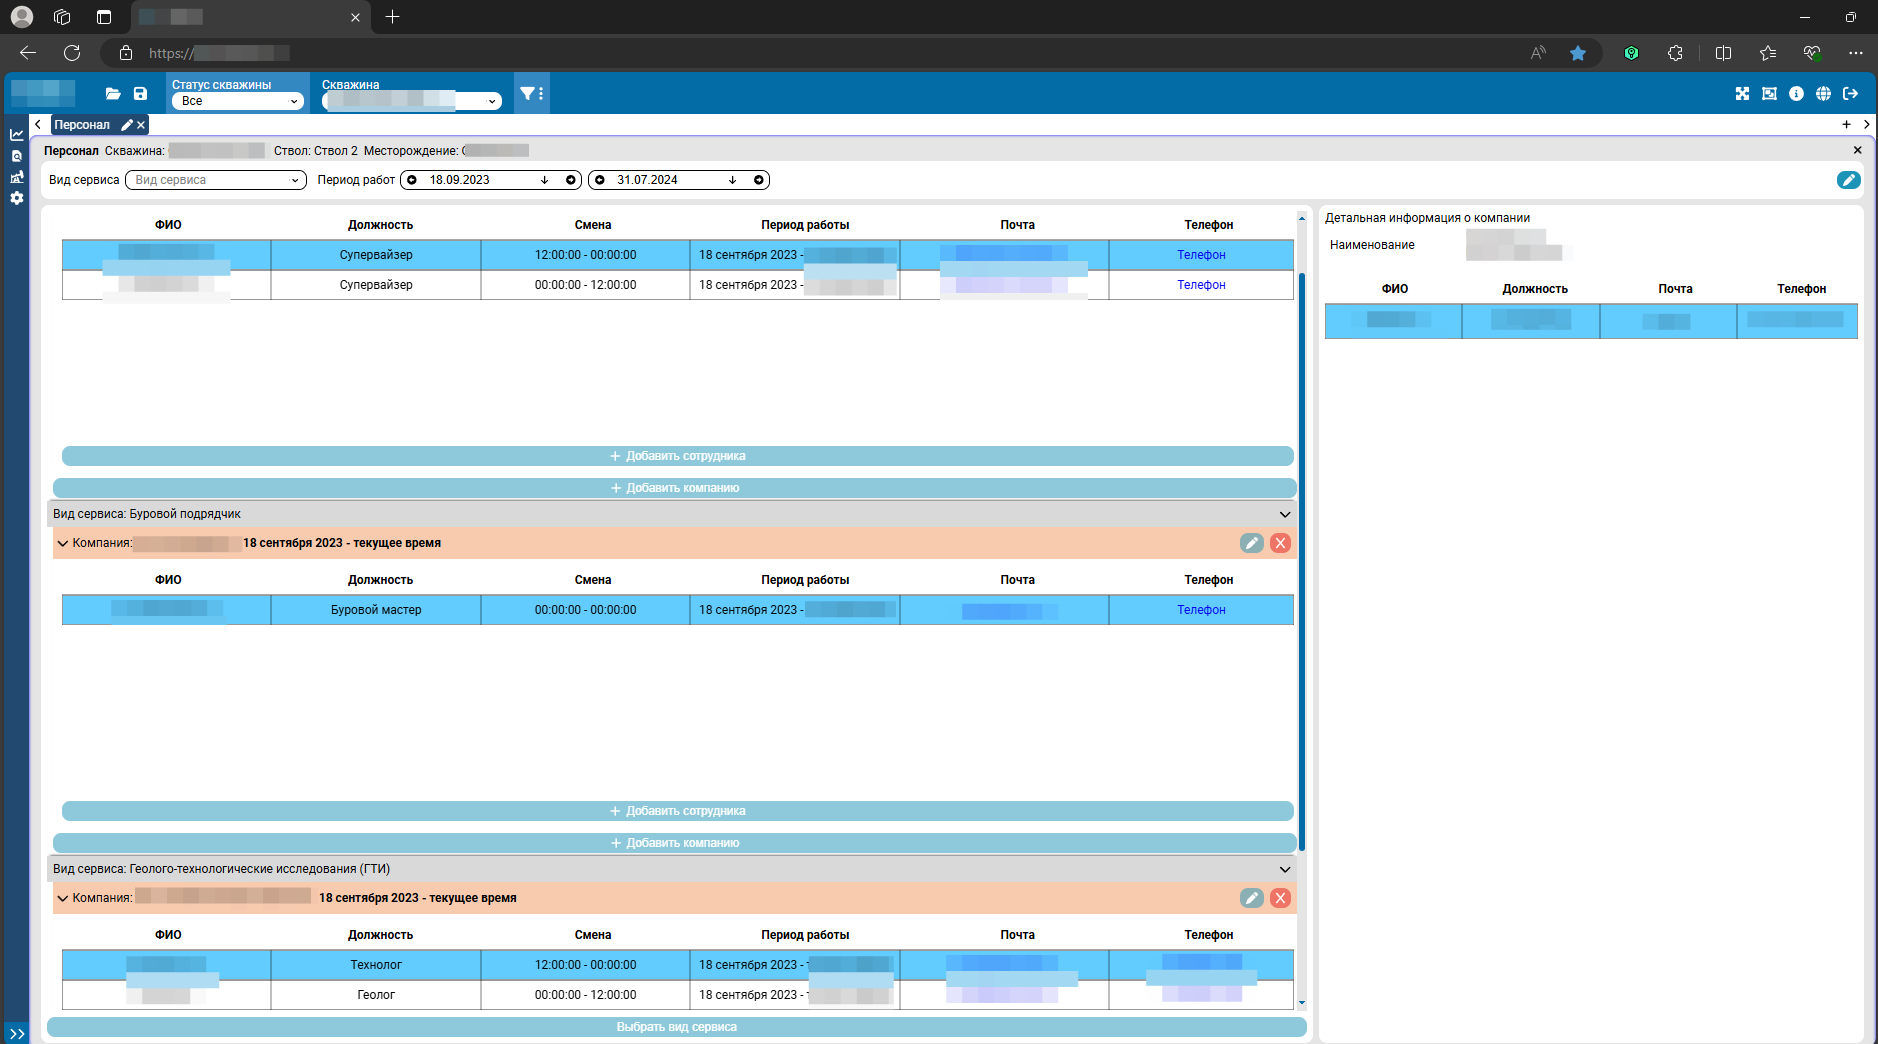Edit the ГТИ company with pencil button

pyautogui.click(x=1251, y=898)
